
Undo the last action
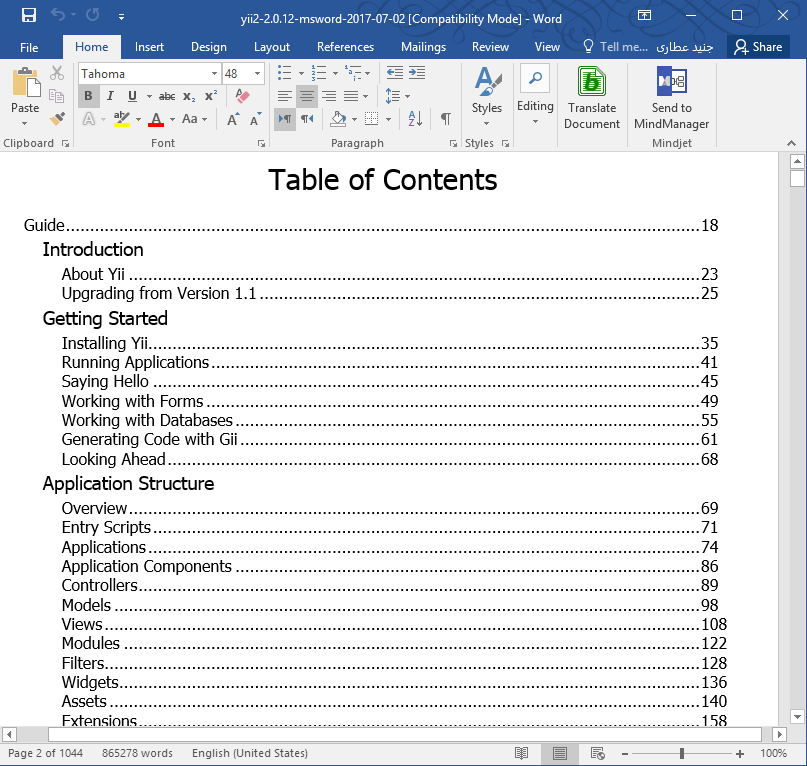58,15
